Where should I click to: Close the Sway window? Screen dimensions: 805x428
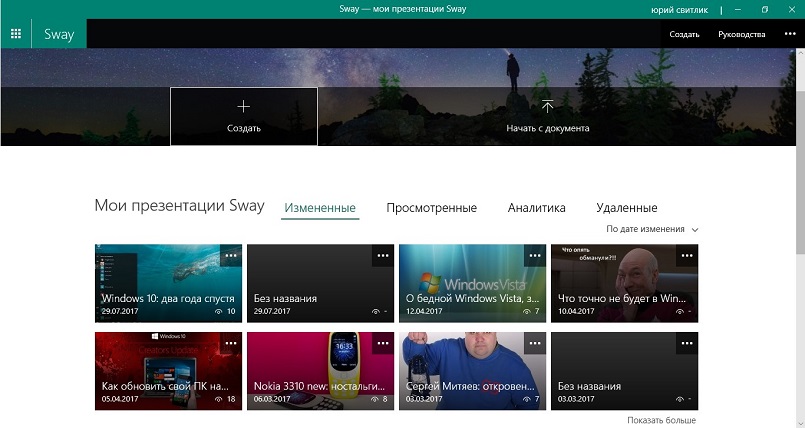pos(792,9)
